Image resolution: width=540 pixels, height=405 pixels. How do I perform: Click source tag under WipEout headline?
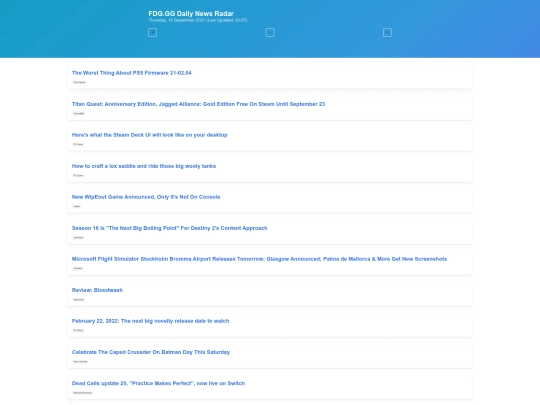point(77,206)
